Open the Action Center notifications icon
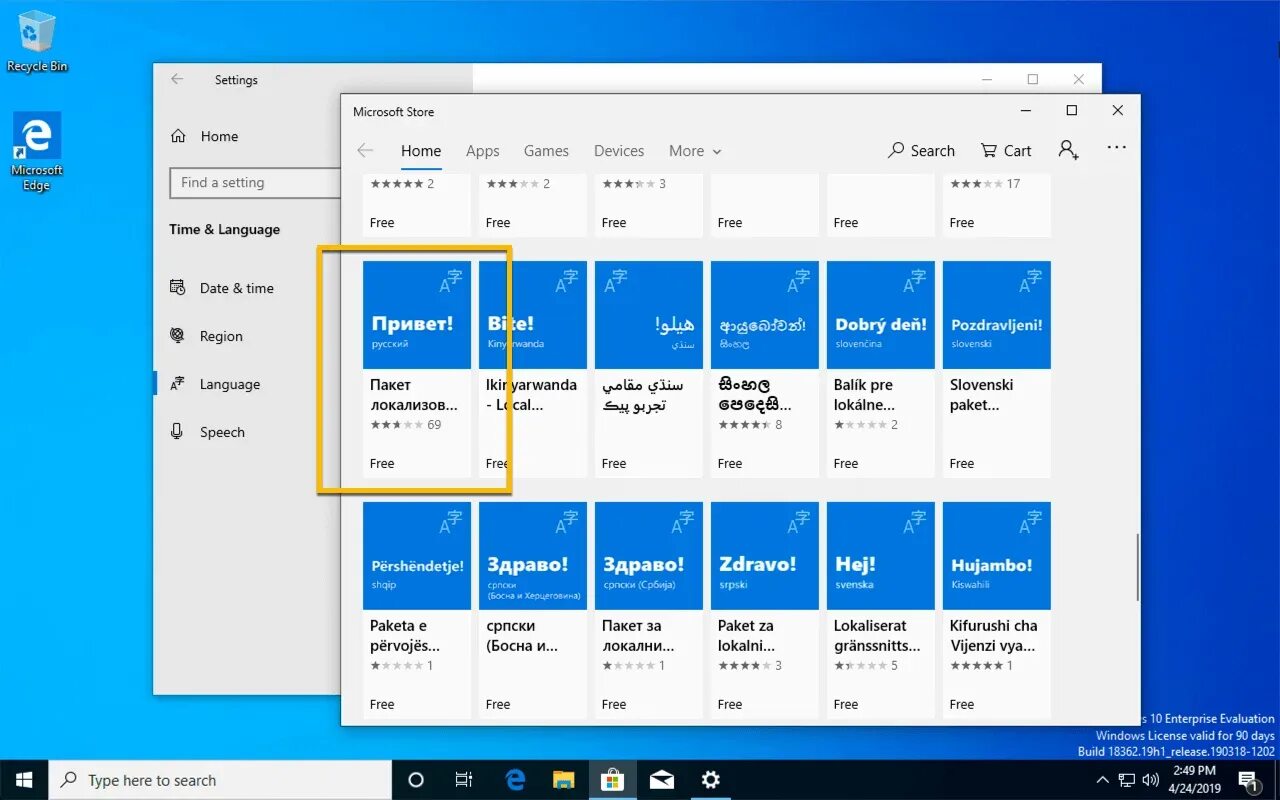Image resolution: width=1280 pixels, height=800 pixels. [1249, 780]
